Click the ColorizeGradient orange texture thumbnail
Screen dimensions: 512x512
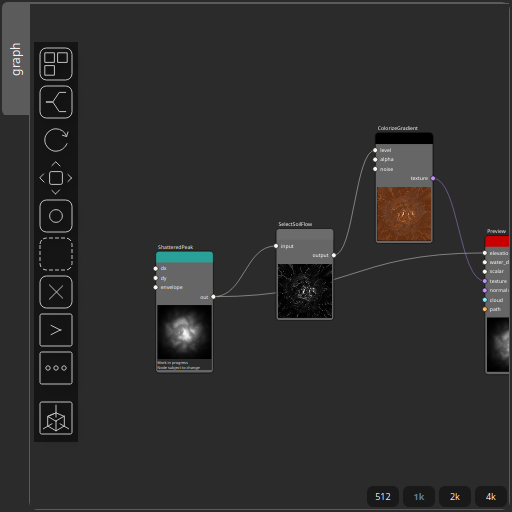click(x=404, y=214)
